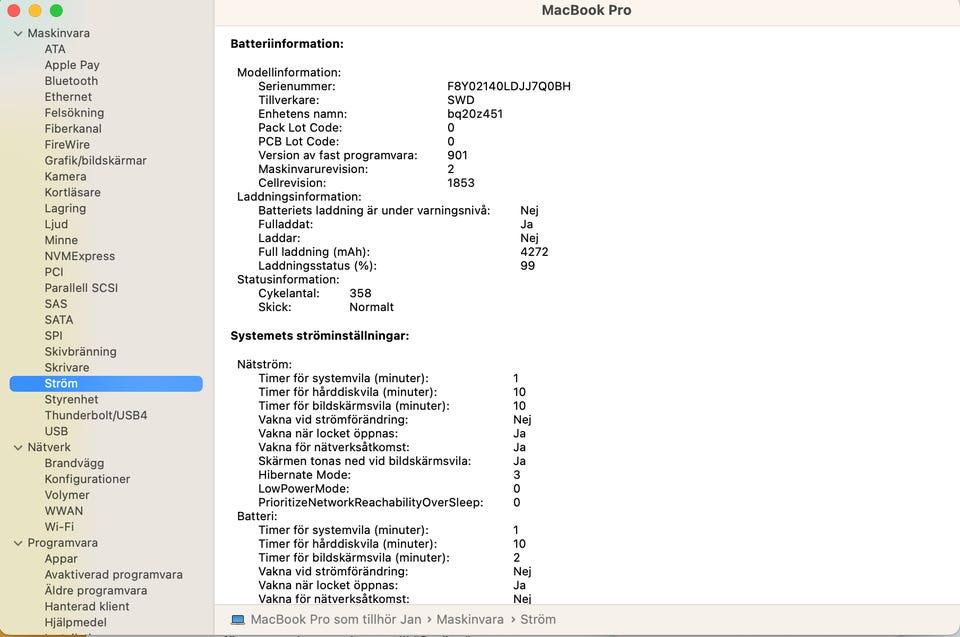Open Brandvägg under Nätverk
The width and height of the screenshot is (960, 637).
(x=74, y=463)
